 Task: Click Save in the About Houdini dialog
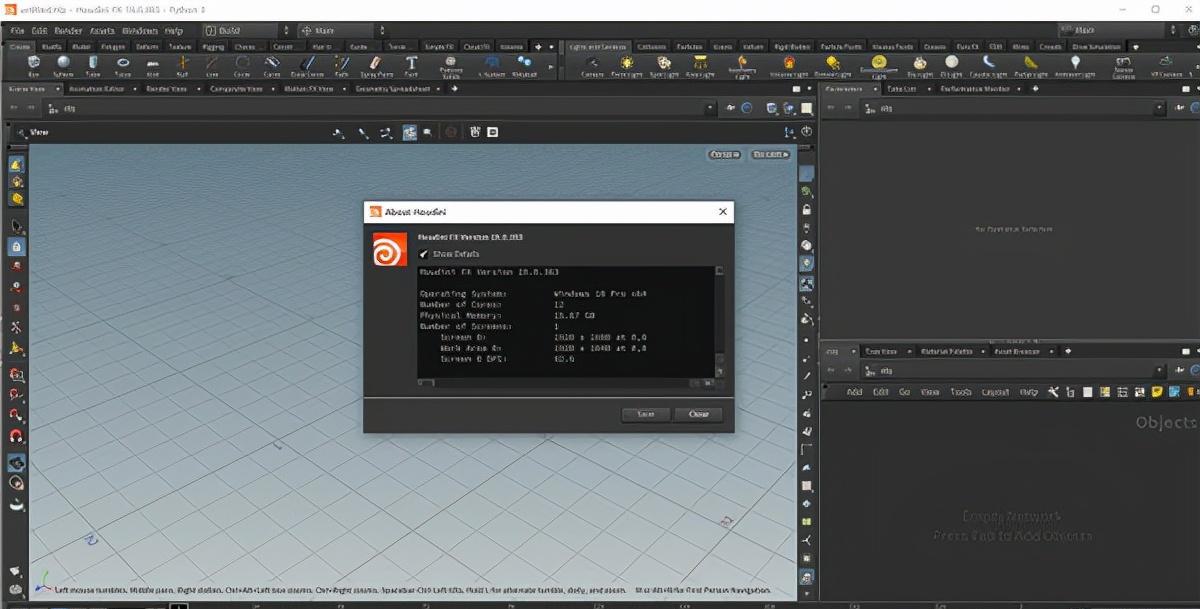[645, 414]
